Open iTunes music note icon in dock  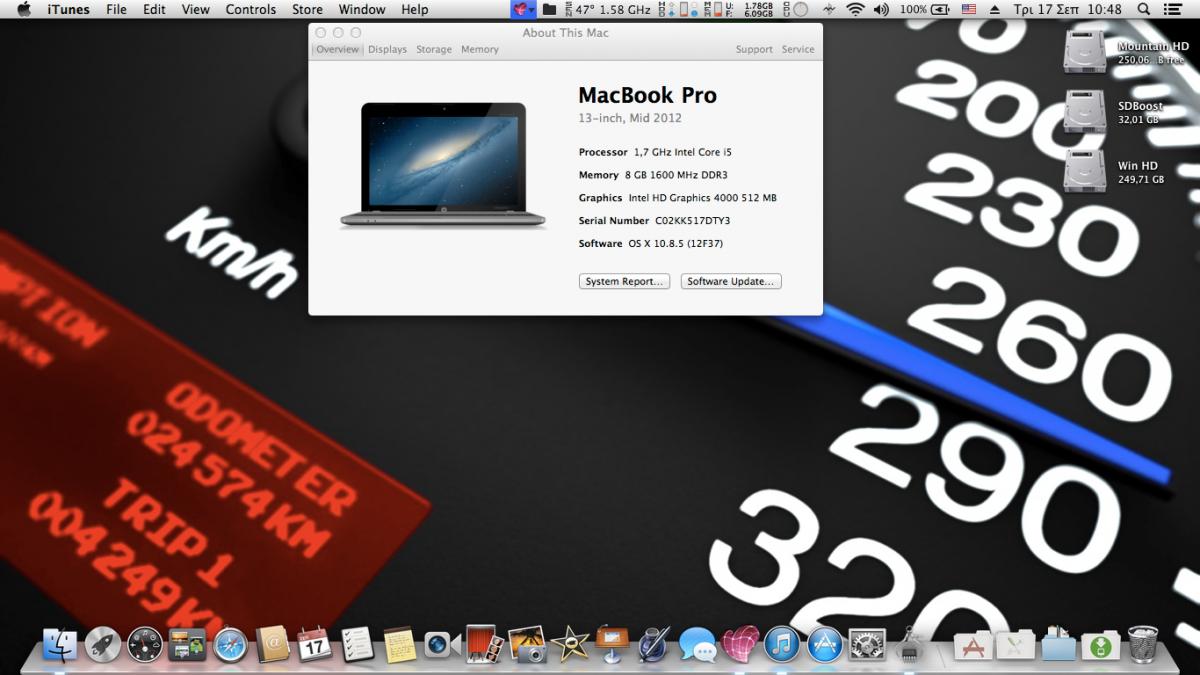782,645
